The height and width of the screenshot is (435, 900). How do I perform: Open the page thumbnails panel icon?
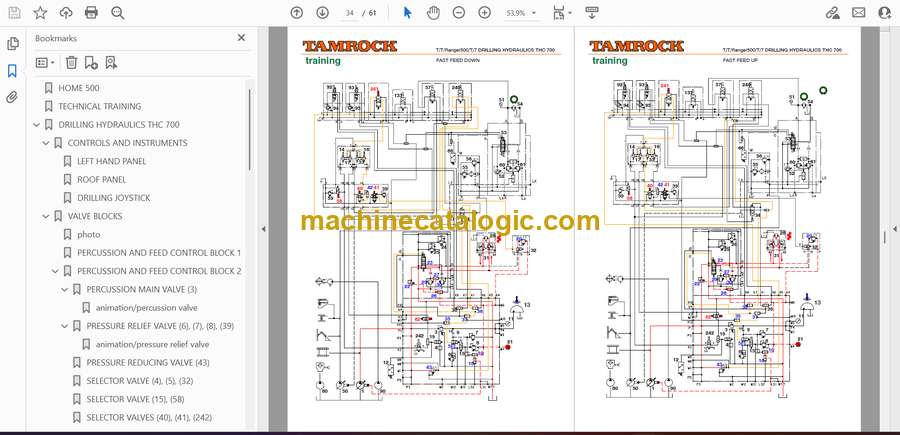tap(12, 44)
